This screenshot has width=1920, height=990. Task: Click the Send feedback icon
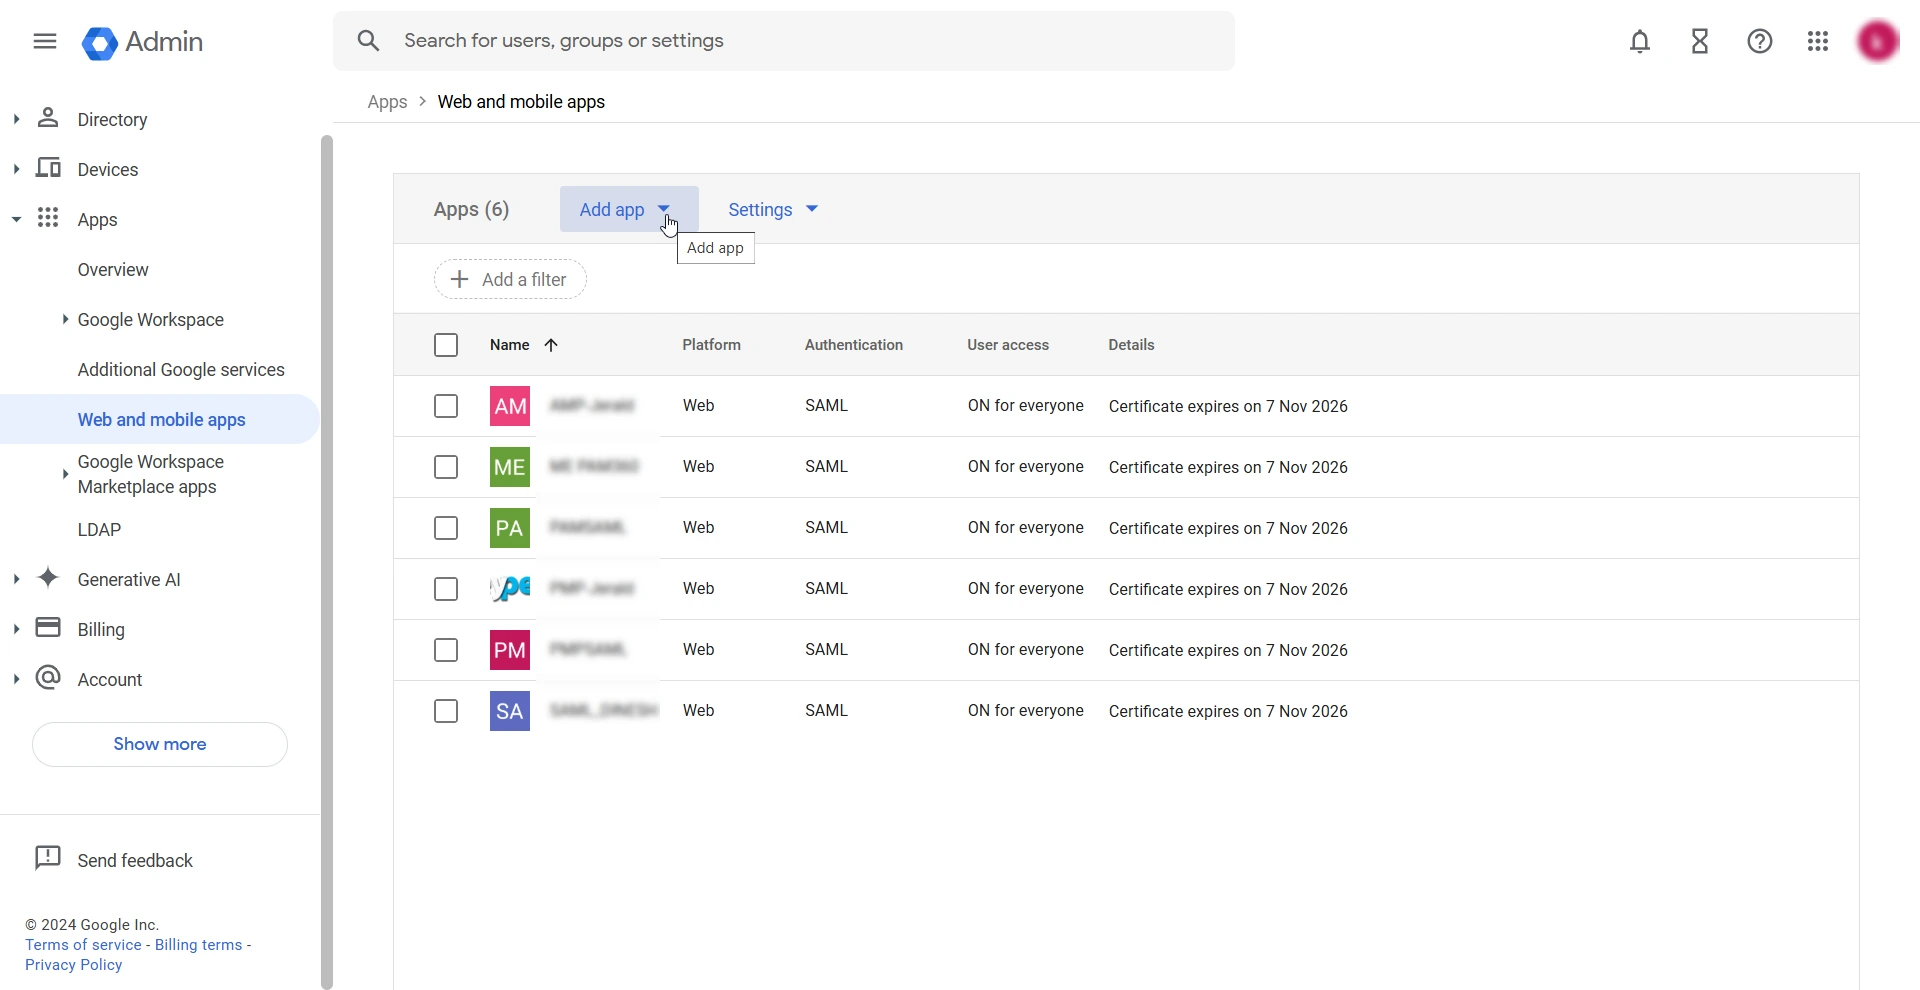click(46, 859)
